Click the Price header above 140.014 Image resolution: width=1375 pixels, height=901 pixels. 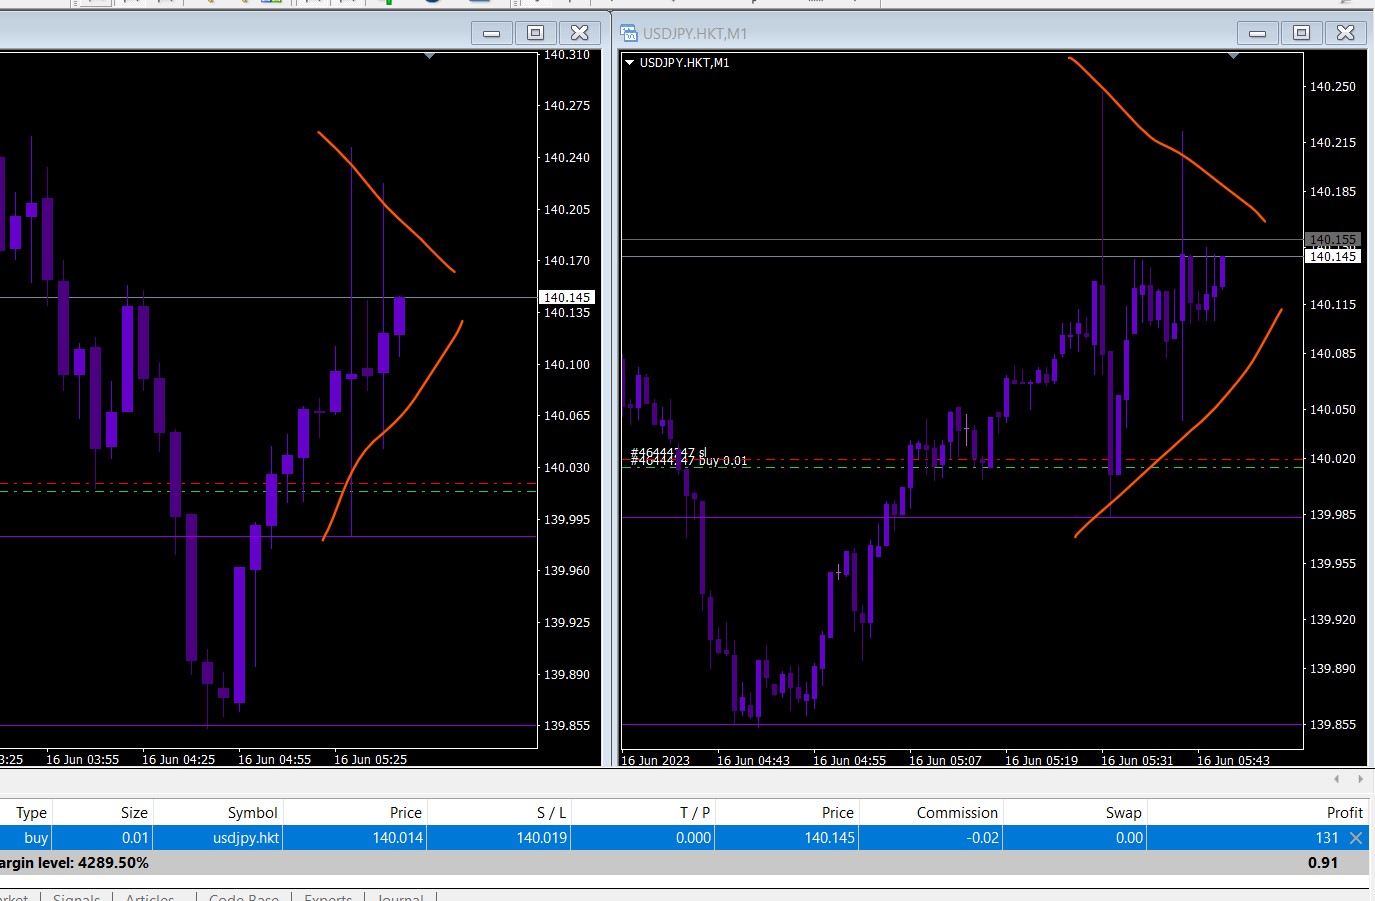406,812
